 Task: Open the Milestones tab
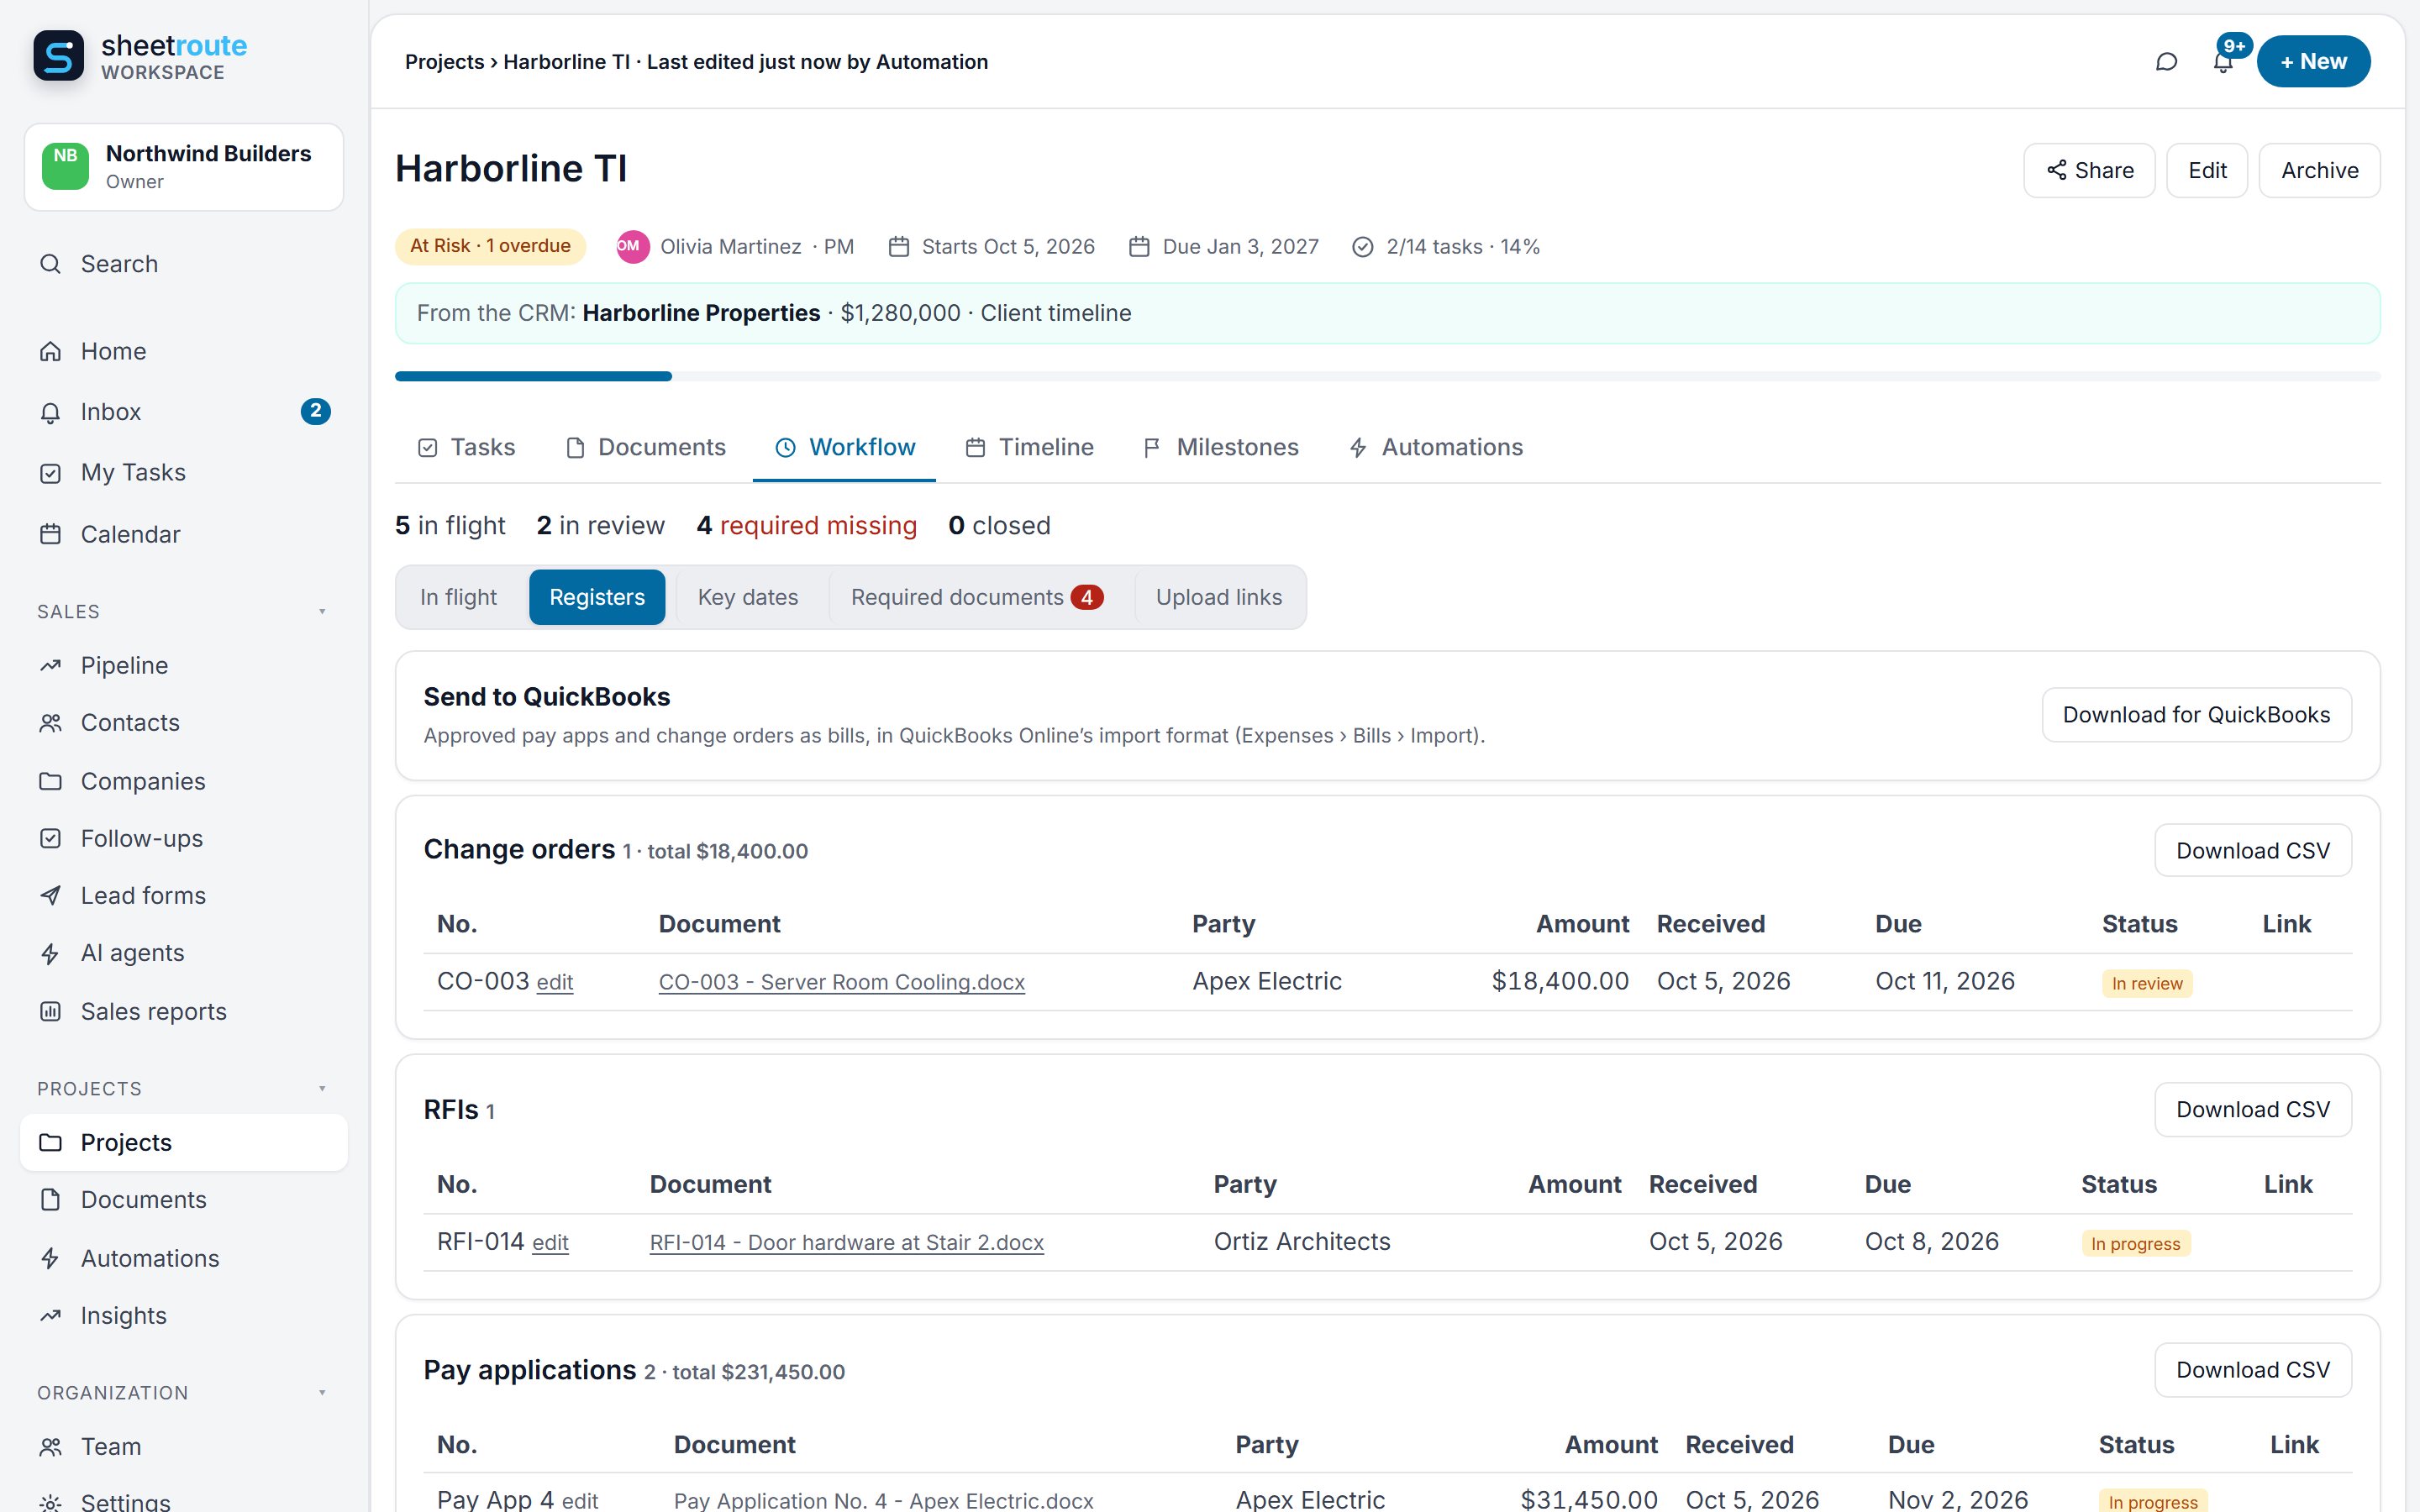(1220, 447)
